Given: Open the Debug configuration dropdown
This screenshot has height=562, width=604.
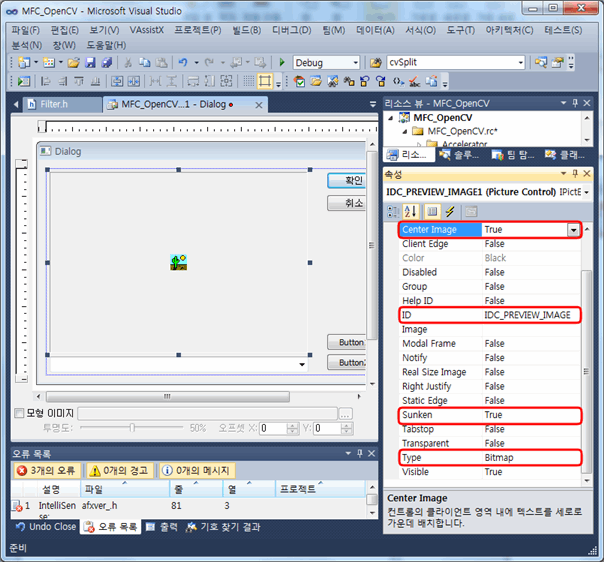Looking at the screenshot, I should [x=353, y=62].
